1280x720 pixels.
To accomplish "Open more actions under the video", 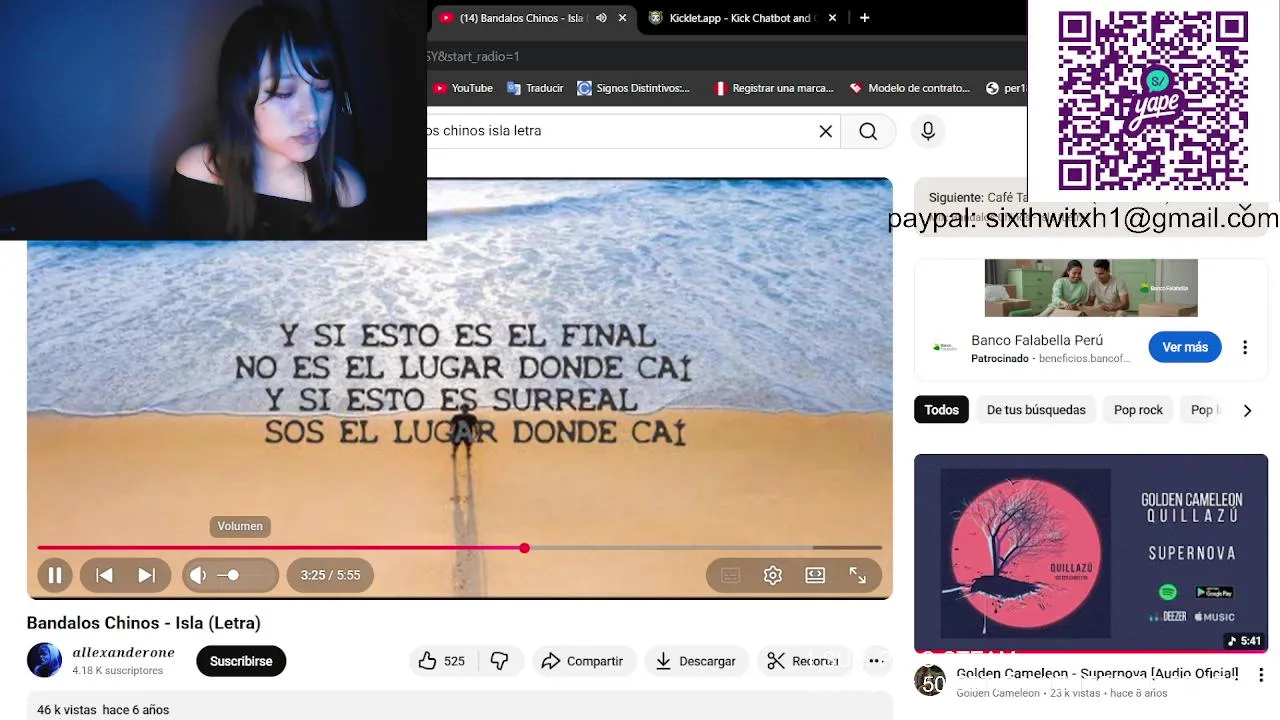I will (876, 661).
